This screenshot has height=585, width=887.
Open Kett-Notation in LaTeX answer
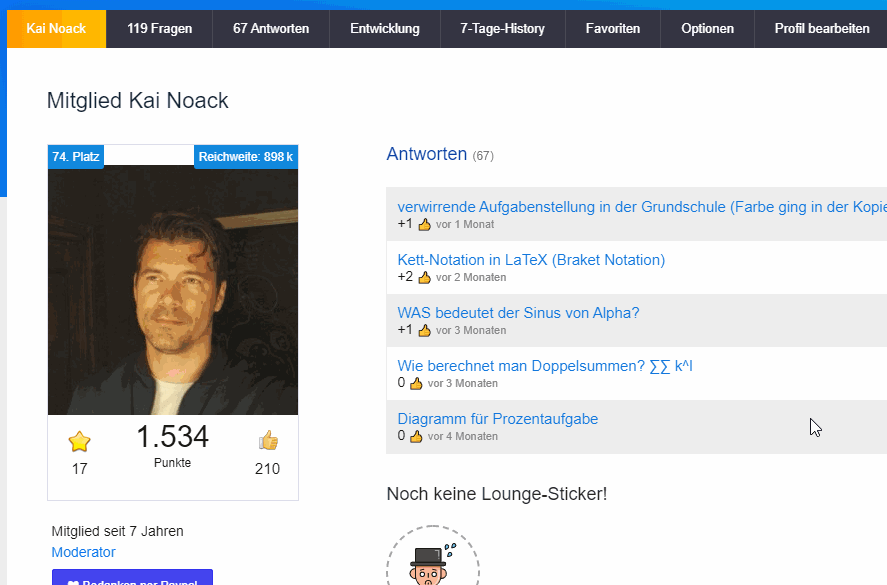[531, 260]
